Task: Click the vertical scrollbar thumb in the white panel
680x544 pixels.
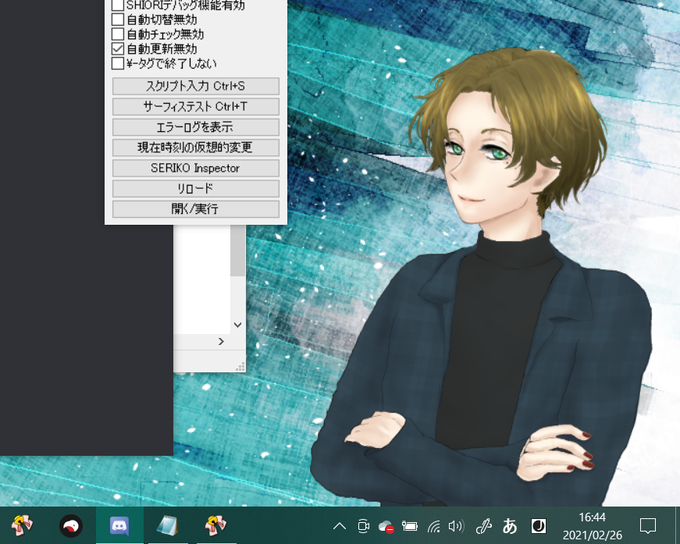Action: [x=238, y=251]
